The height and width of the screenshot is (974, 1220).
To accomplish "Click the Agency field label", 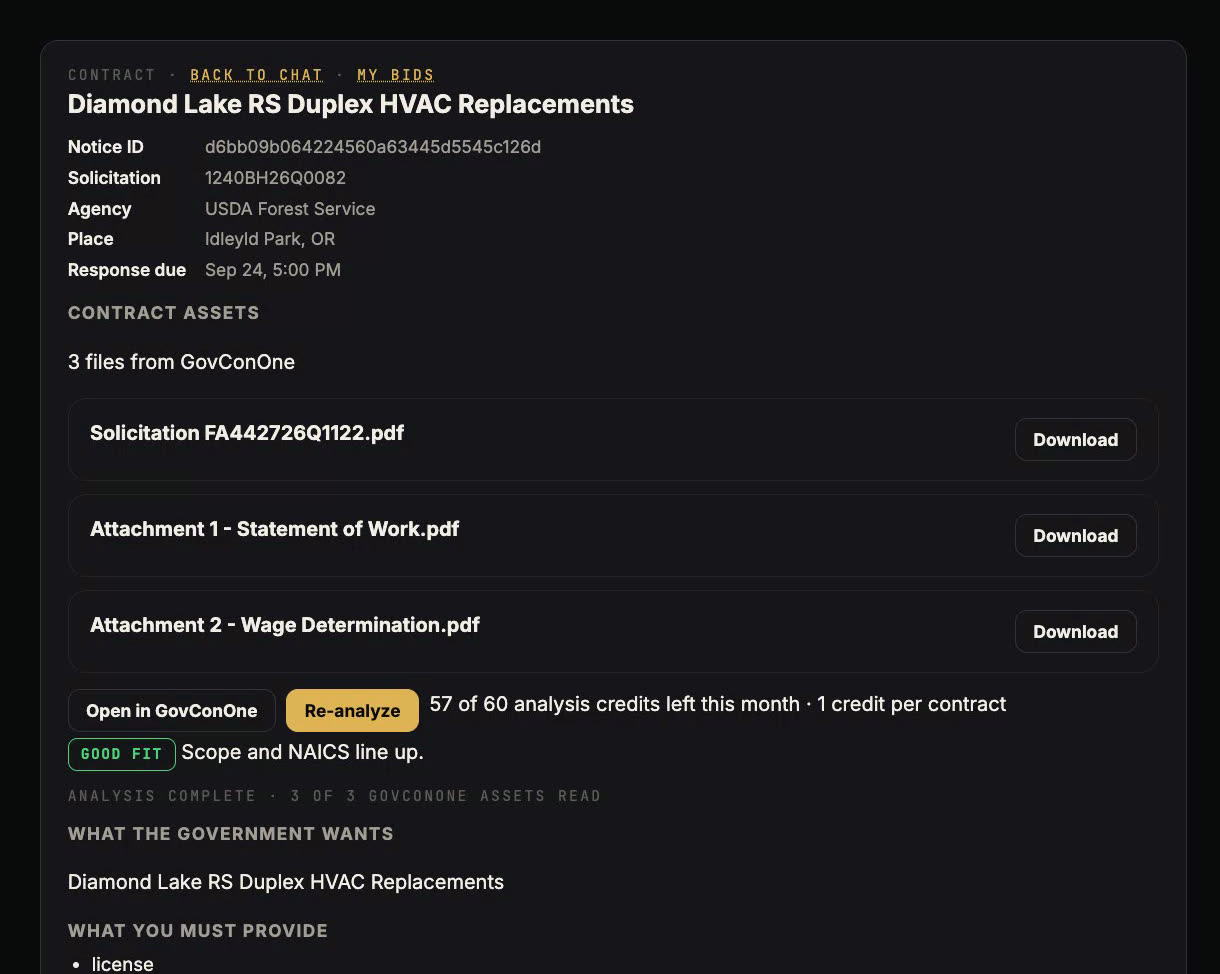I will (x=100, y=209).
